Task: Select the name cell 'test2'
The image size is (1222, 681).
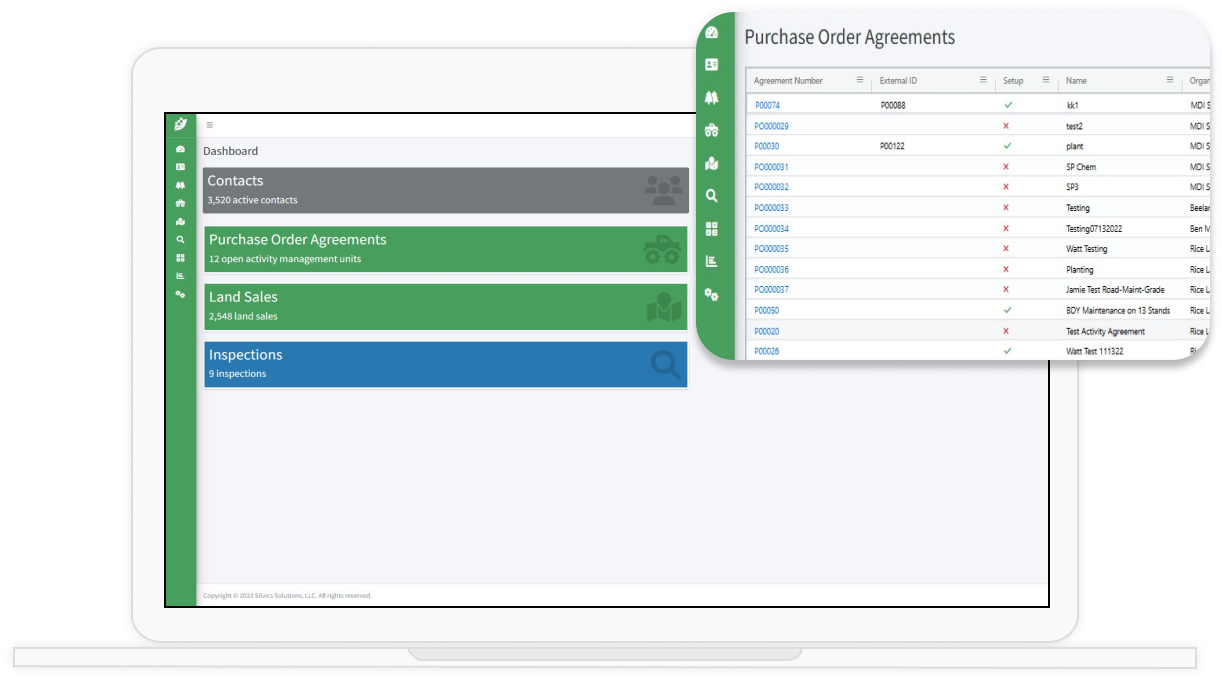Action: point(1074,126)
